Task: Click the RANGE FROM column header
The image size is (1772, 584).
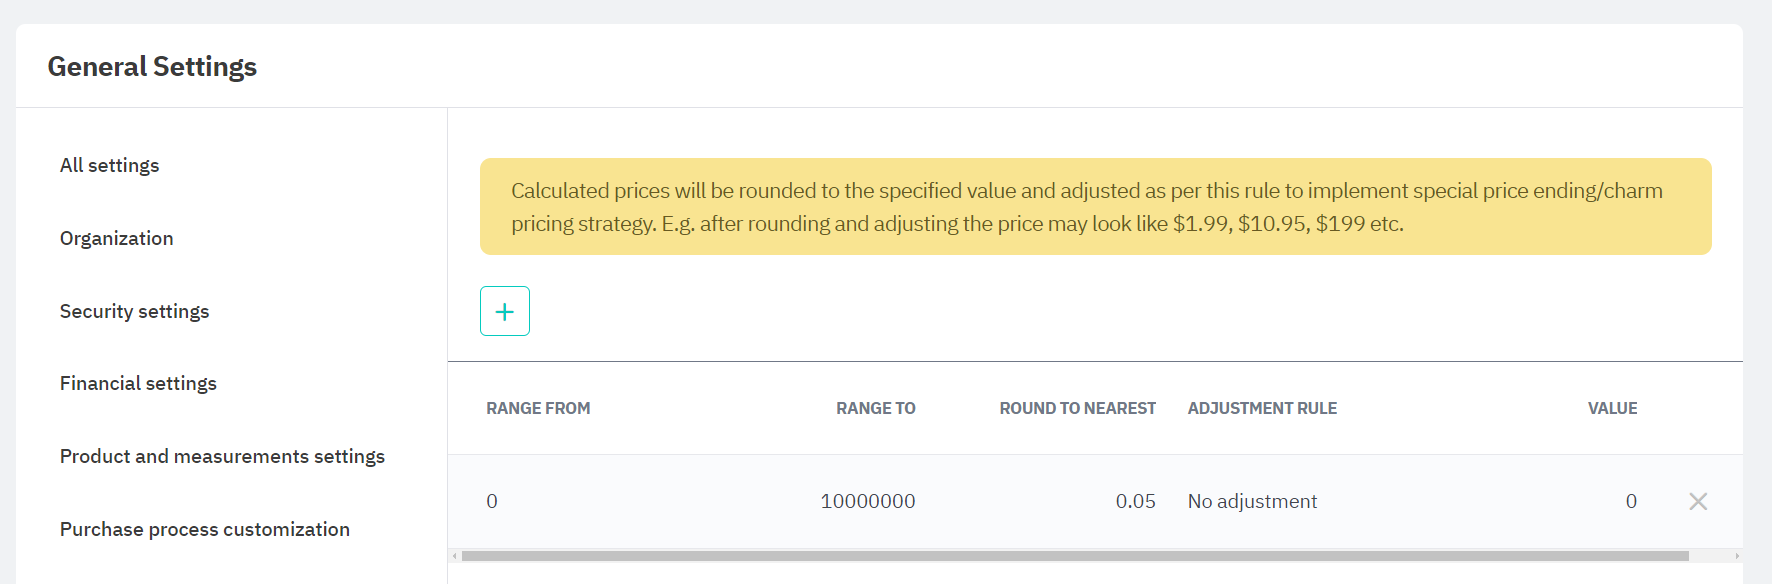Action: [x=538, y=408]
